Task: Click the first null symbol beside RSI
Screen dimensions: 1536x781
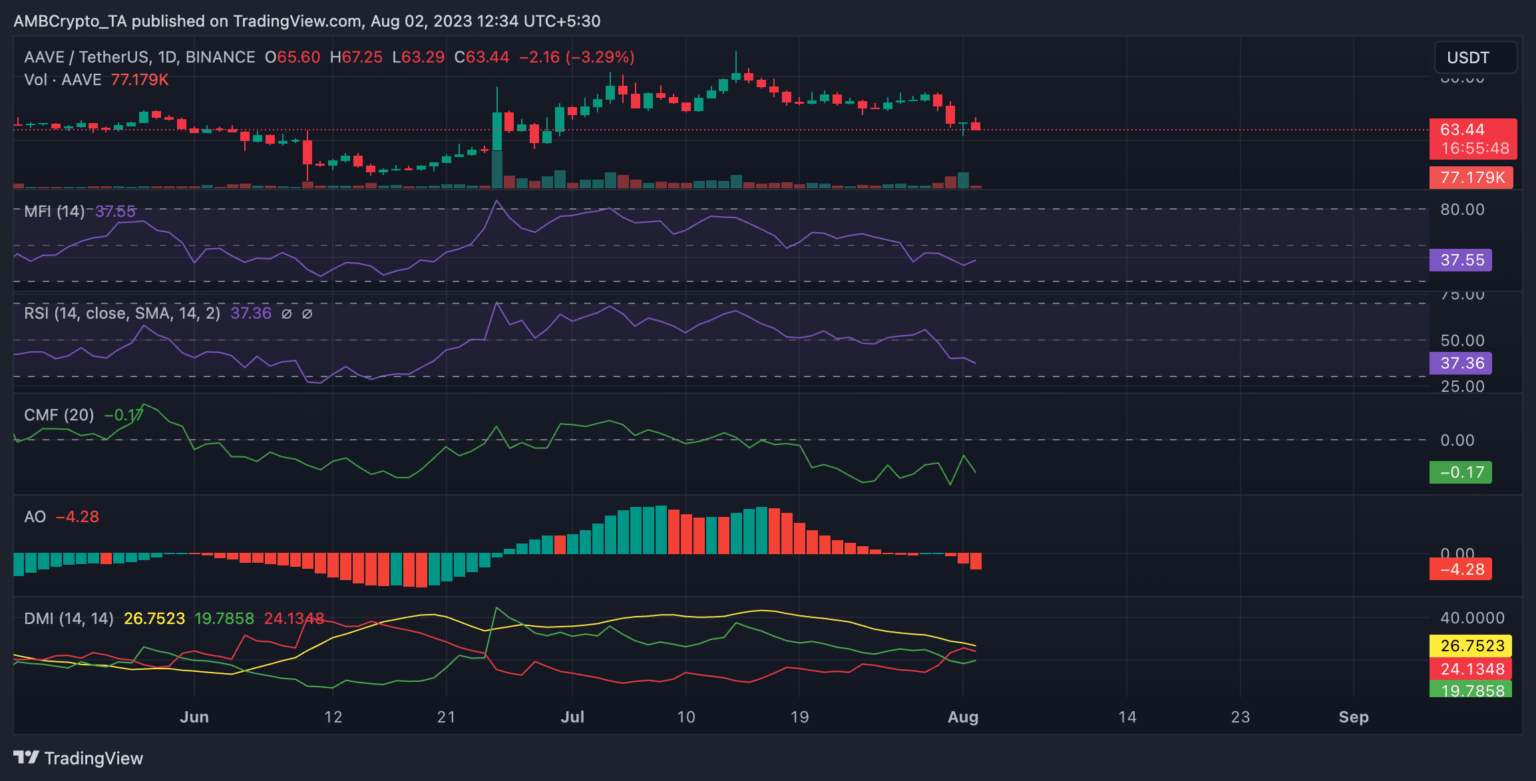Action: tap(286, 314)
